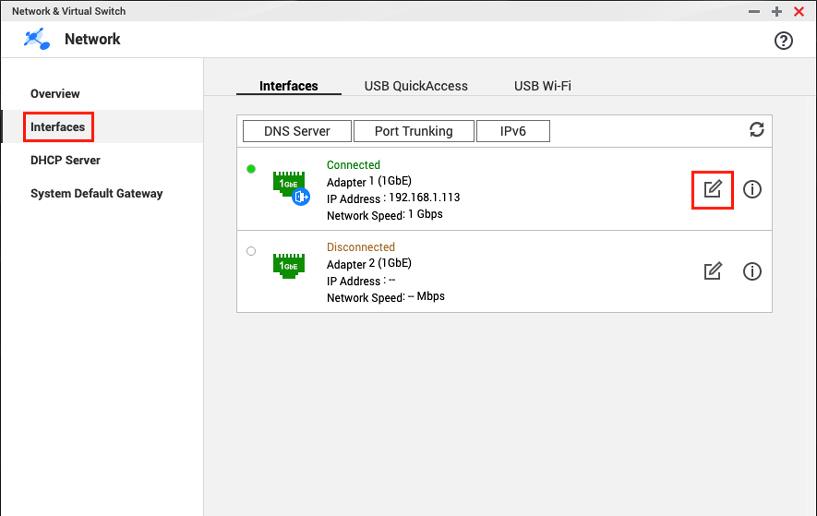Viewport: 817px width, 516px height.
Task: Open the info icon for Adapter 2
Action: [752, 271]
